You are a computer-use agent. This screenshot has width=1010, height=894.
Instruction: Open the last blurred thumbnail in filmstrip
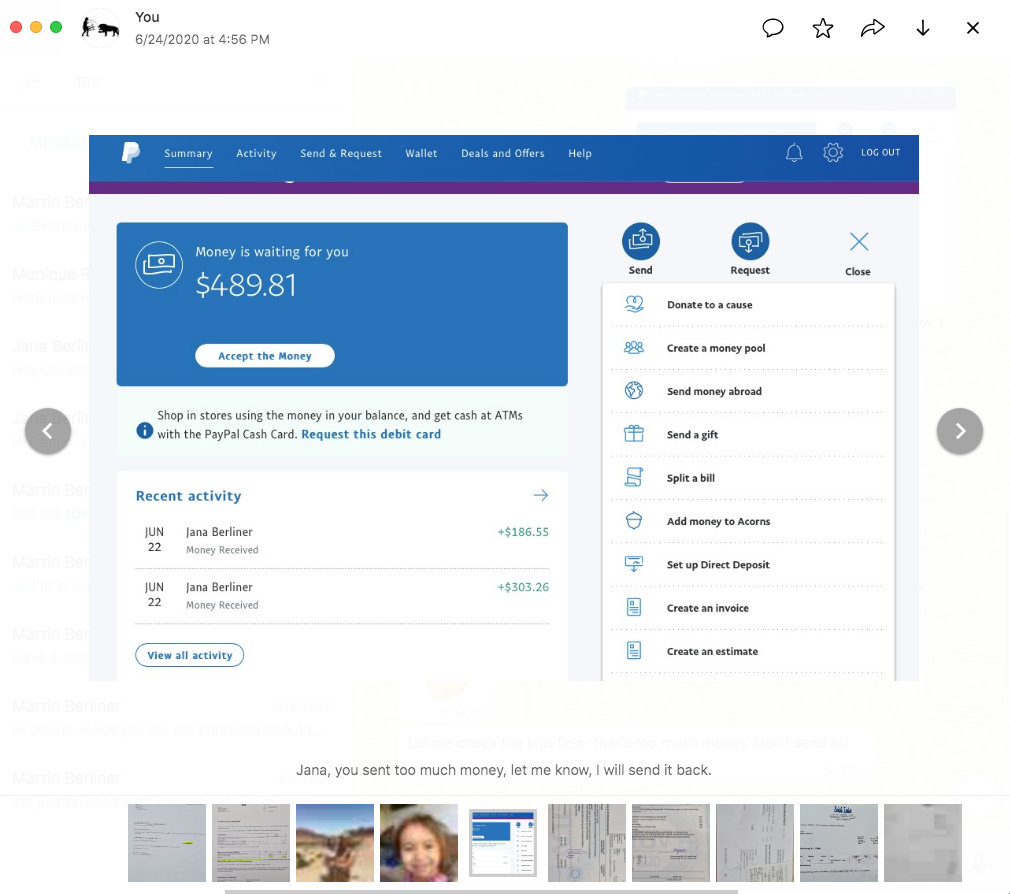click(x=922, y=842)
